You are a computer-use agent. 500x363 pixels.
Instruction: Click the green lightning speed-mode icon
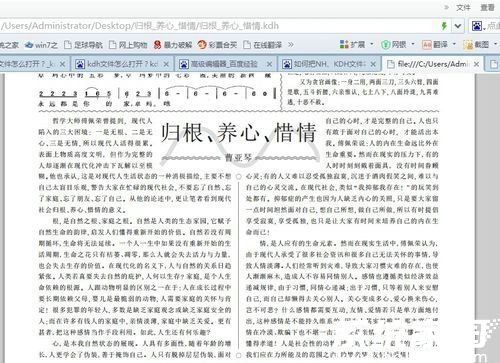pyautogui.click(x=444, y=26)
